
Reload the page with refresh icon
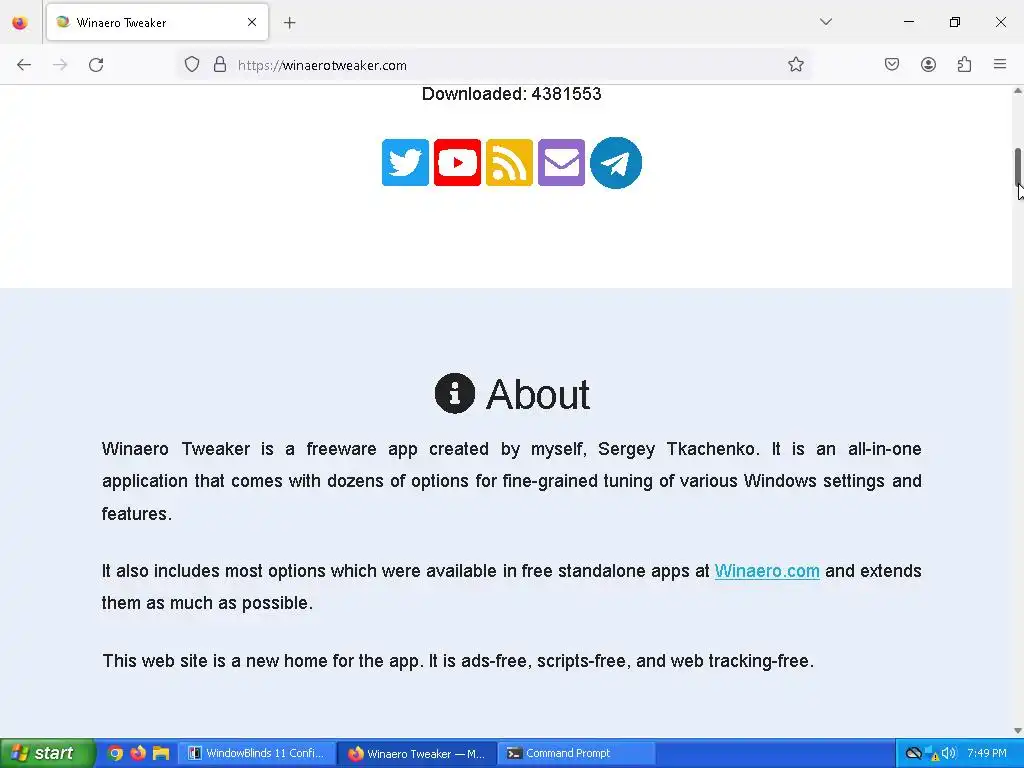pos(96,65)
